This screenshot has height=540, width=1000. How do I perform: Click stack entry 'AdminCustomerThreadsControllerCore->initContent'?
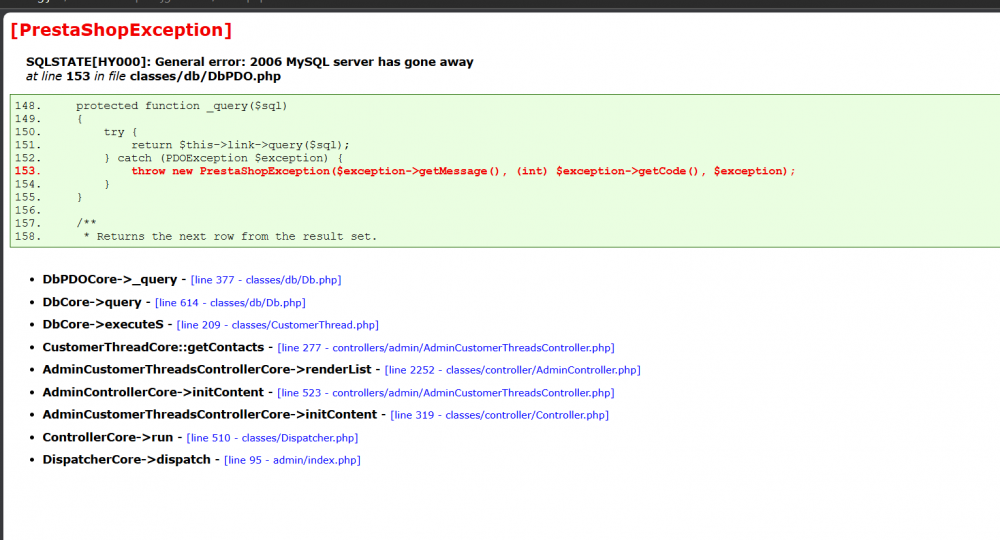(x=210, y=415)
